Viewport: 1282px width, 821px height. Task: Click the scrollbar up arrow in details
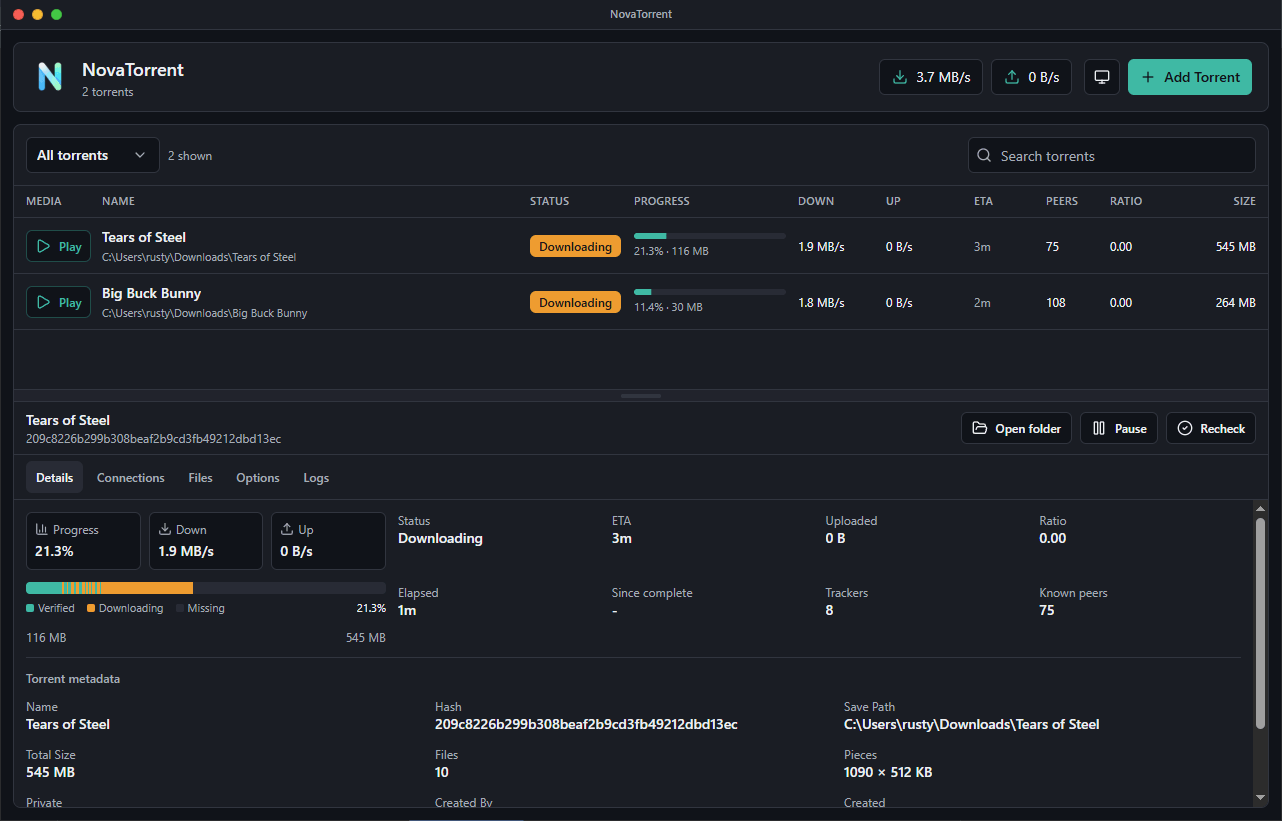tap(1260, 509)
